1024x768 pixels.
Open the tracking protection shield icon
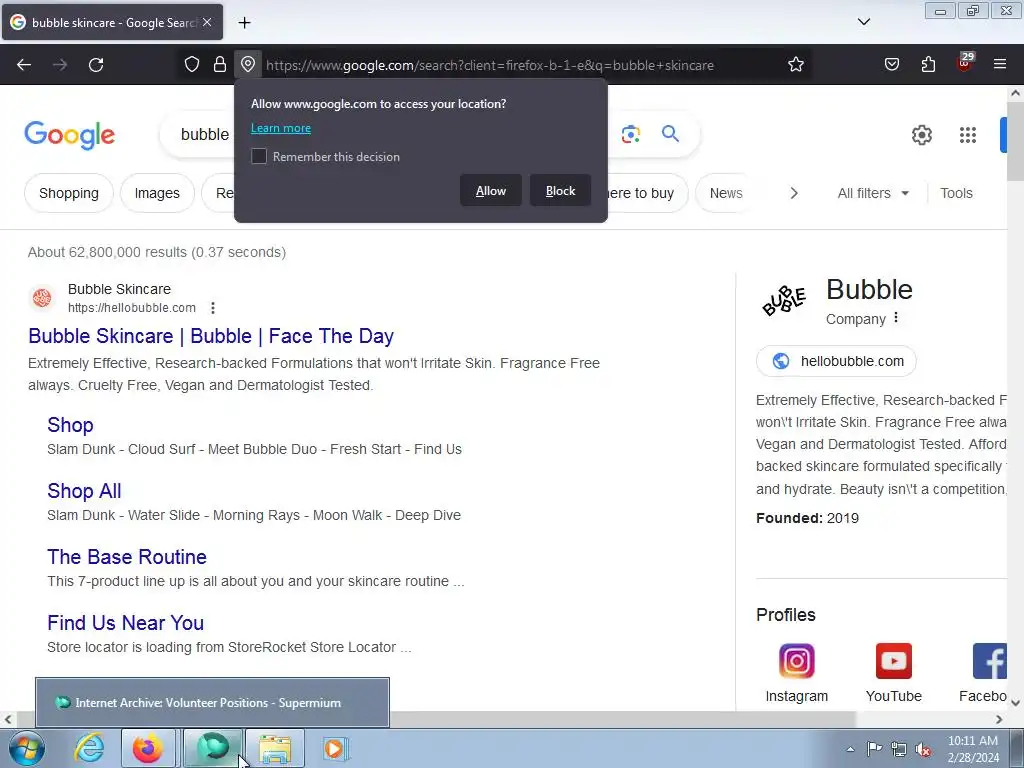pyautogui.click(x=191, y=65)
